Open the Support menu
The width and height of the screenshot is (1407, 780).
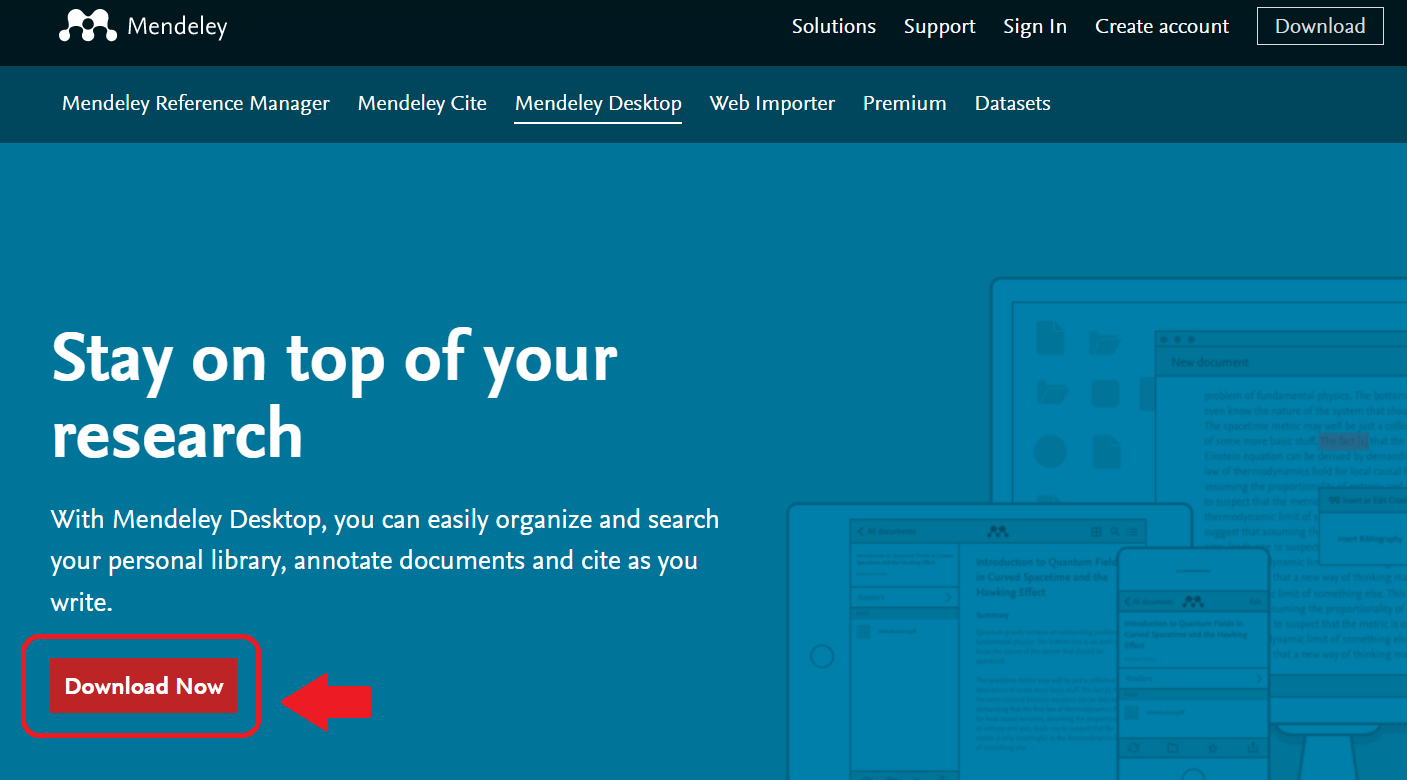pos(939,27)
